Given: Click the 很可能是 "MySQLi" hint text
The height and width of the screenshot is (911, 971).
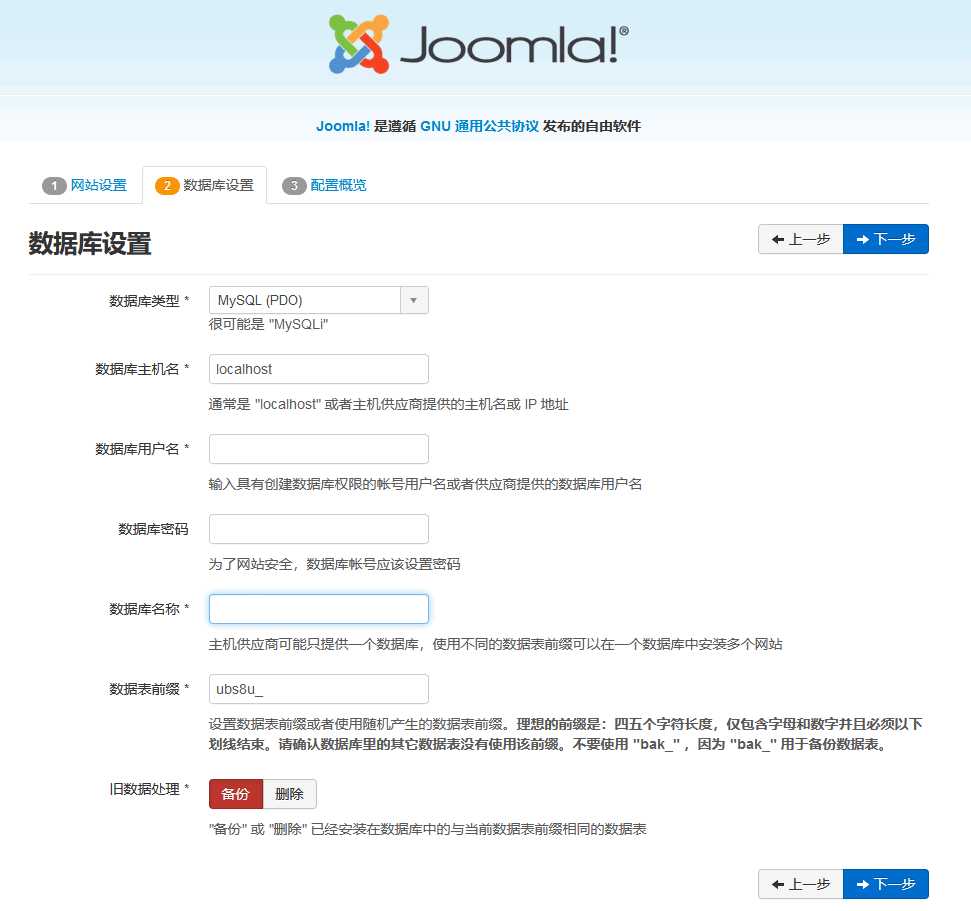Looking at the screenshot, I should coord(268,325).
